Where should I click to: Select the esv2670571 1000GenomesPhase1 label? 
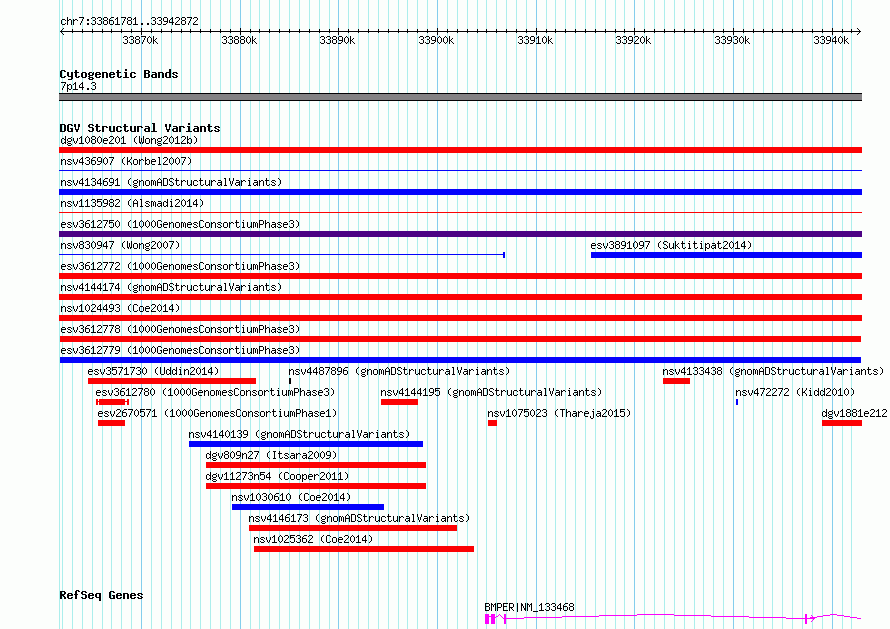coord(217,413)
